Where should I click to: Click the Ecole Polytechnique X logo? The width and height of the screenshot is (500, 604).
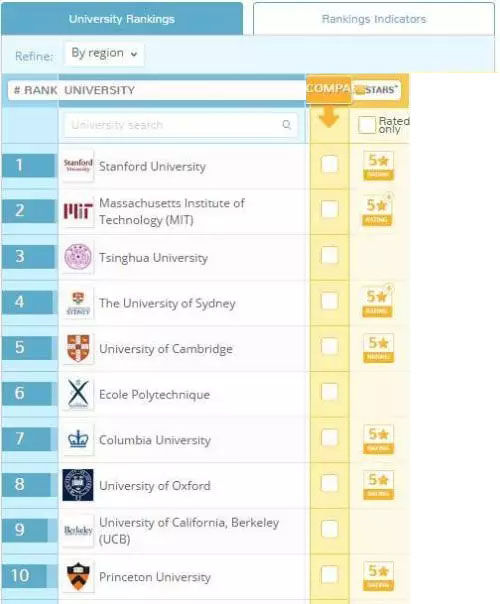78,394
